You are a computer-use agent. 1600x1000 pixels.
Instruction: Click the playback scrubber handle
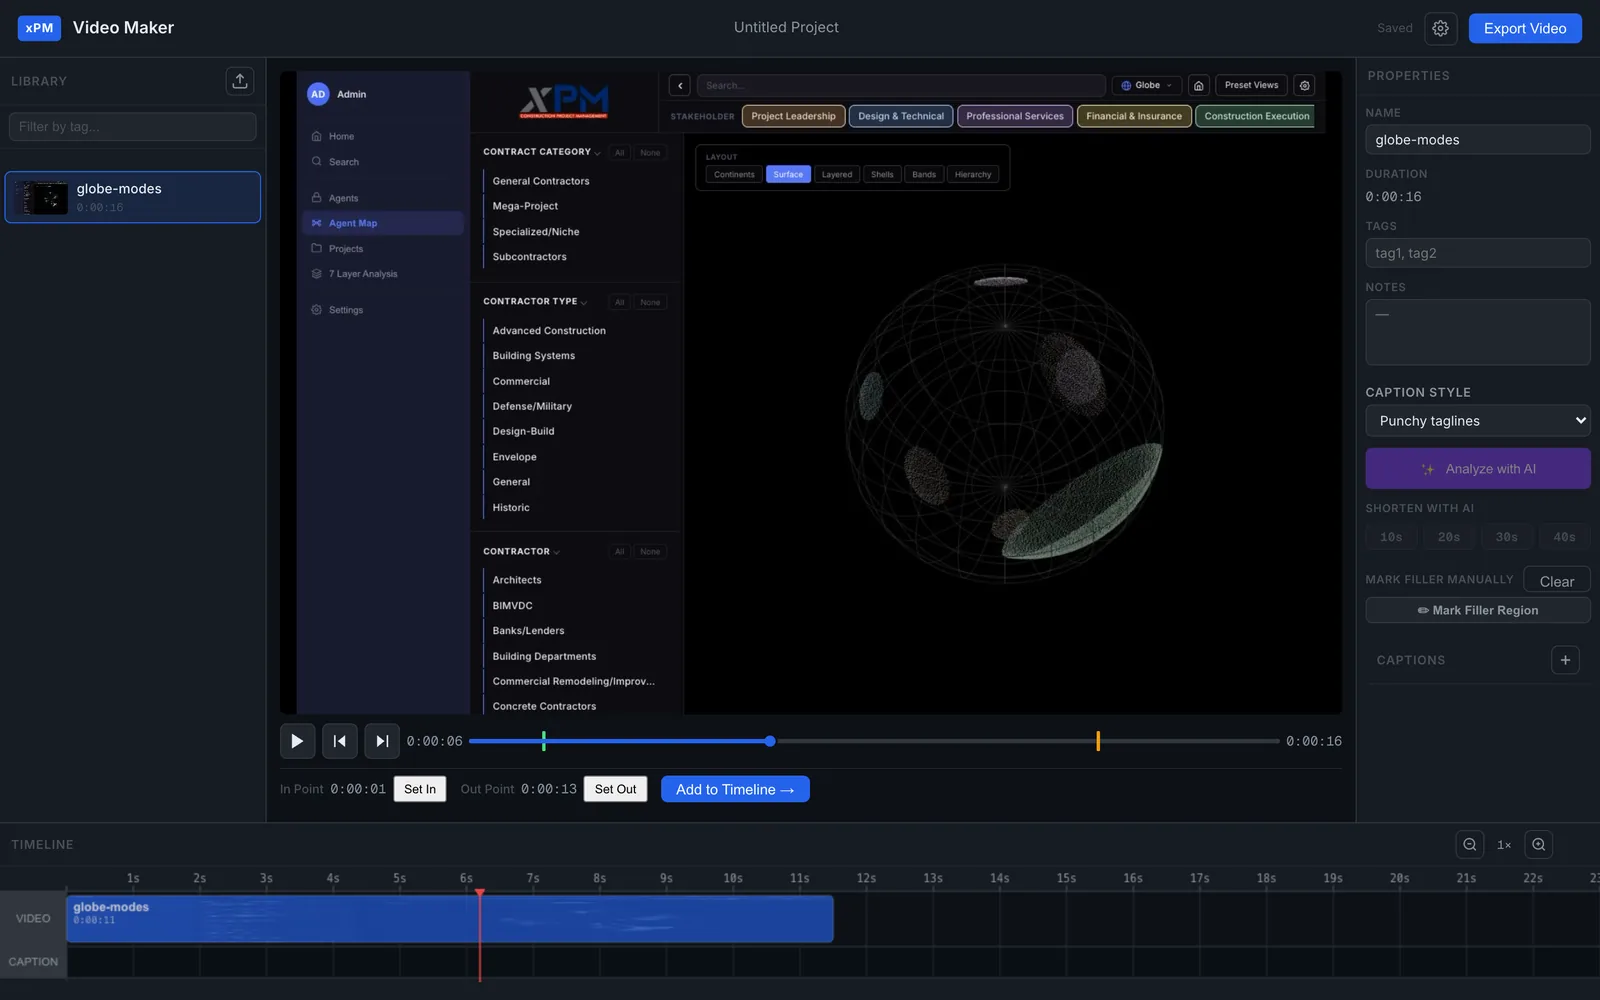(x=770, y=741)
